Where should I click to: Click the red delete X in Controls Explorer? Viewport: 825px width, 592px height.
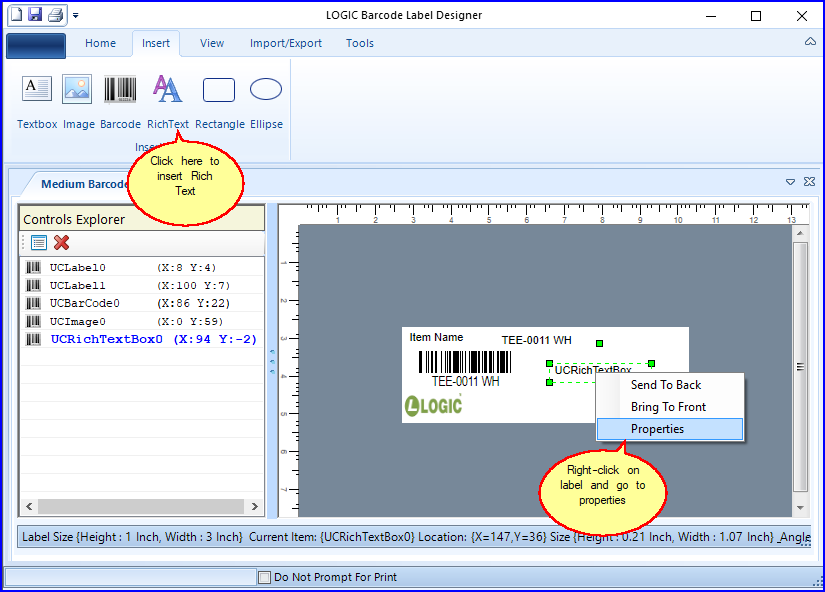point(62,243)
